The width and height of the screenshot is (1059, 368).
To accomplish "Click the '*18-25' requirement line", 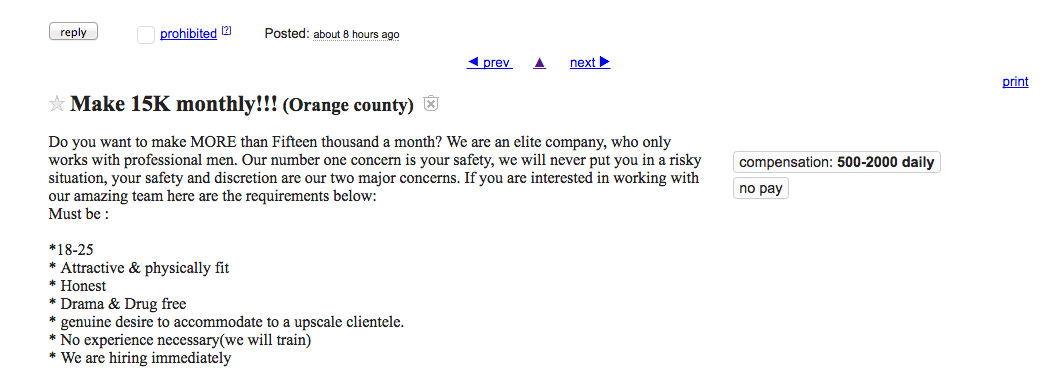I will 71,251.
